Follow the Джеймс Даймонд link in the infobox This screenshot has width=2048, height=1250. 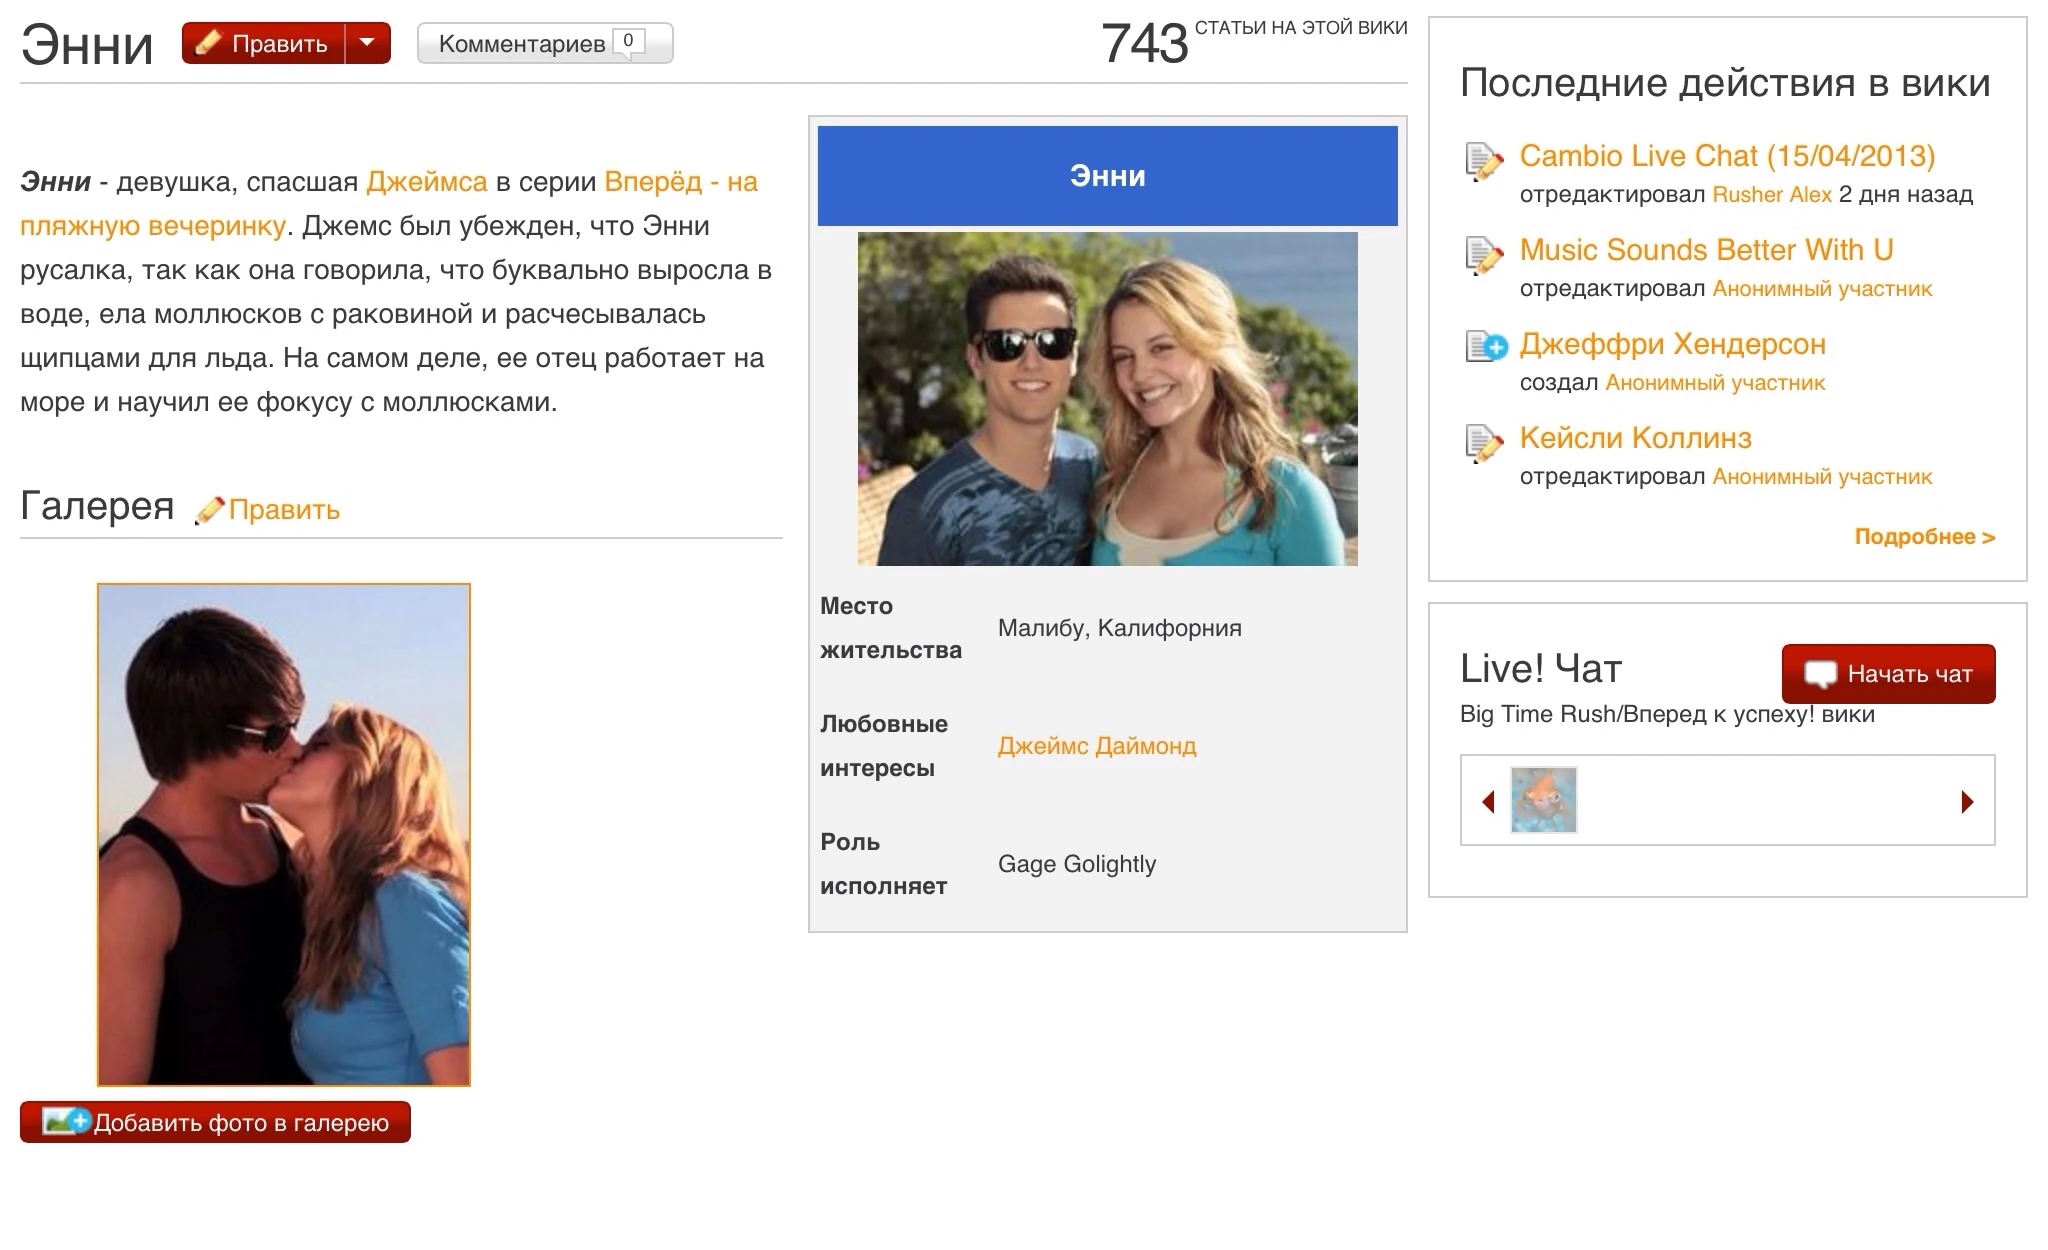(x=1096, y=746)
